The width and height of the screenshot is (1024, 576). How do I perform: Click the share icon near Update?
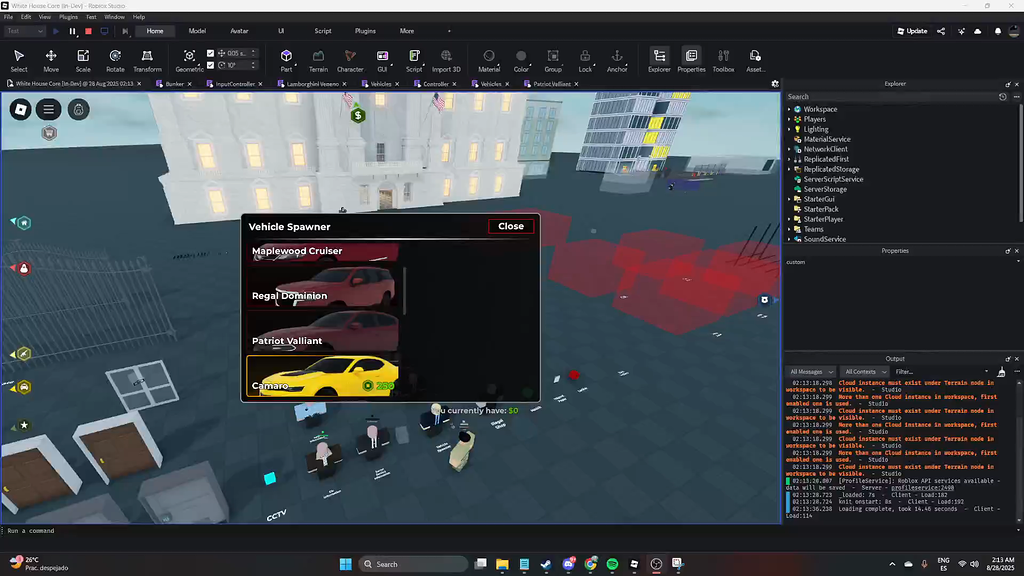click(x=941, y=31)
